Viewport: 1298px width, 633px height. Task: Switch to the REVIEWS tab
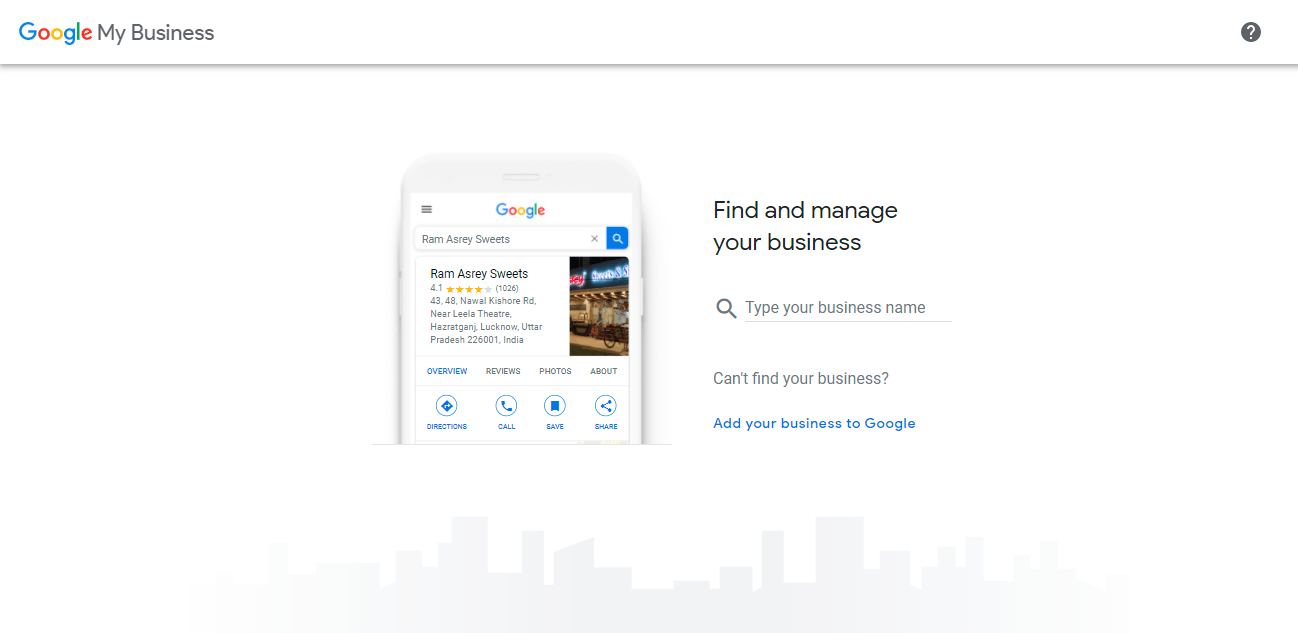tap(503, 371)
